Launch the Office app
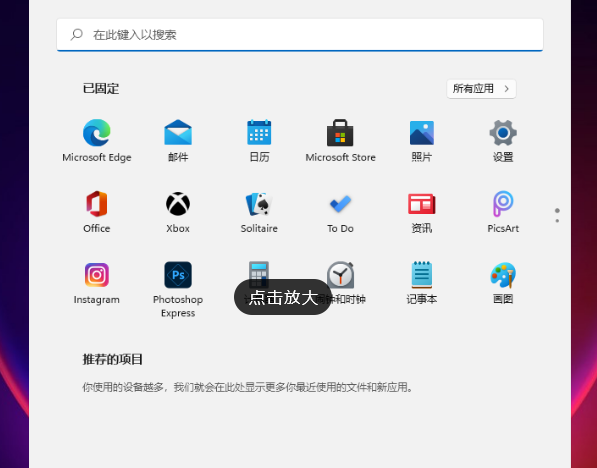 click(x=97, y=212)
